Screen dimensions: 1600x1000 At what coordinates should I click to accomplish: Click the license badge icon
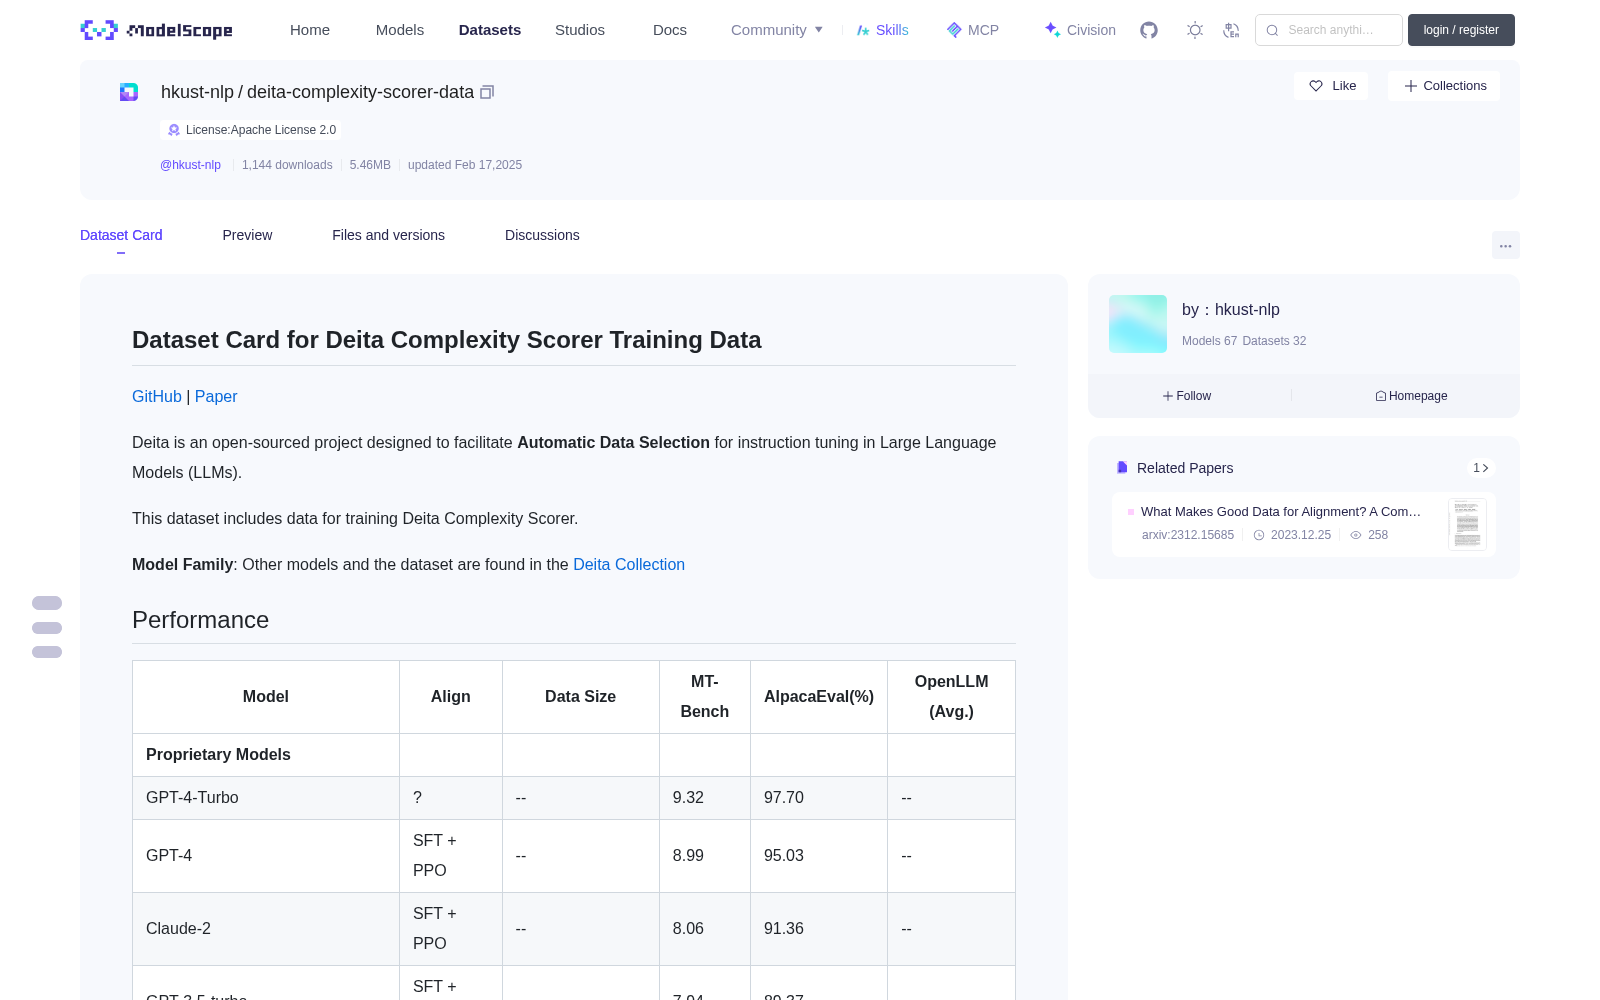tap(174, 130)
